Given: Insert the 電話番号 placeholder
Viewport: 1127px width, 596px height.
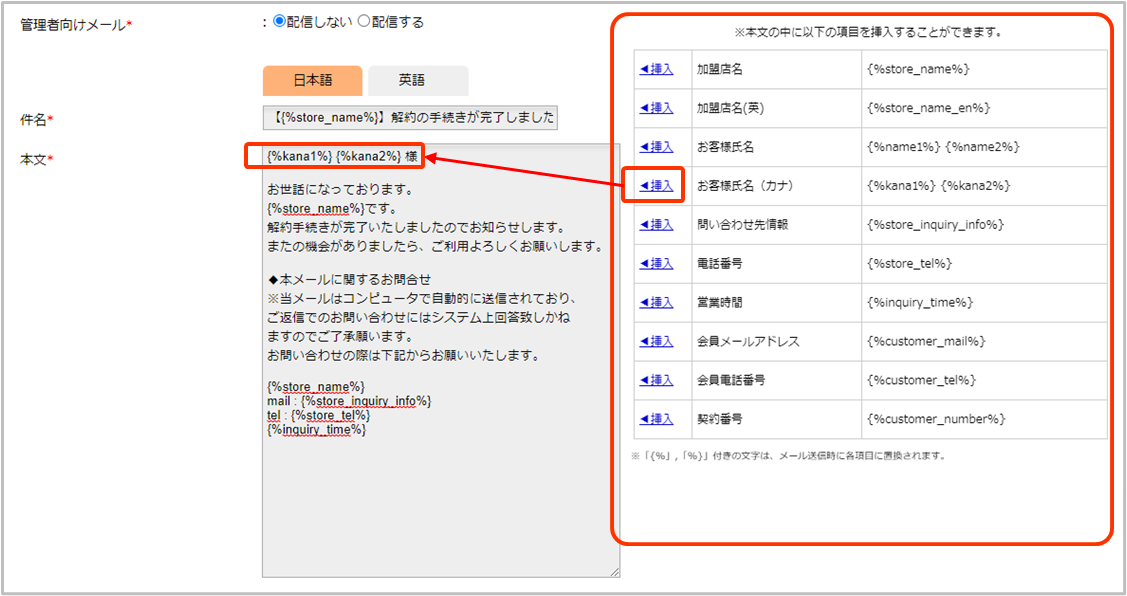Looking at the screenshot, I should (x=656, y=264).
